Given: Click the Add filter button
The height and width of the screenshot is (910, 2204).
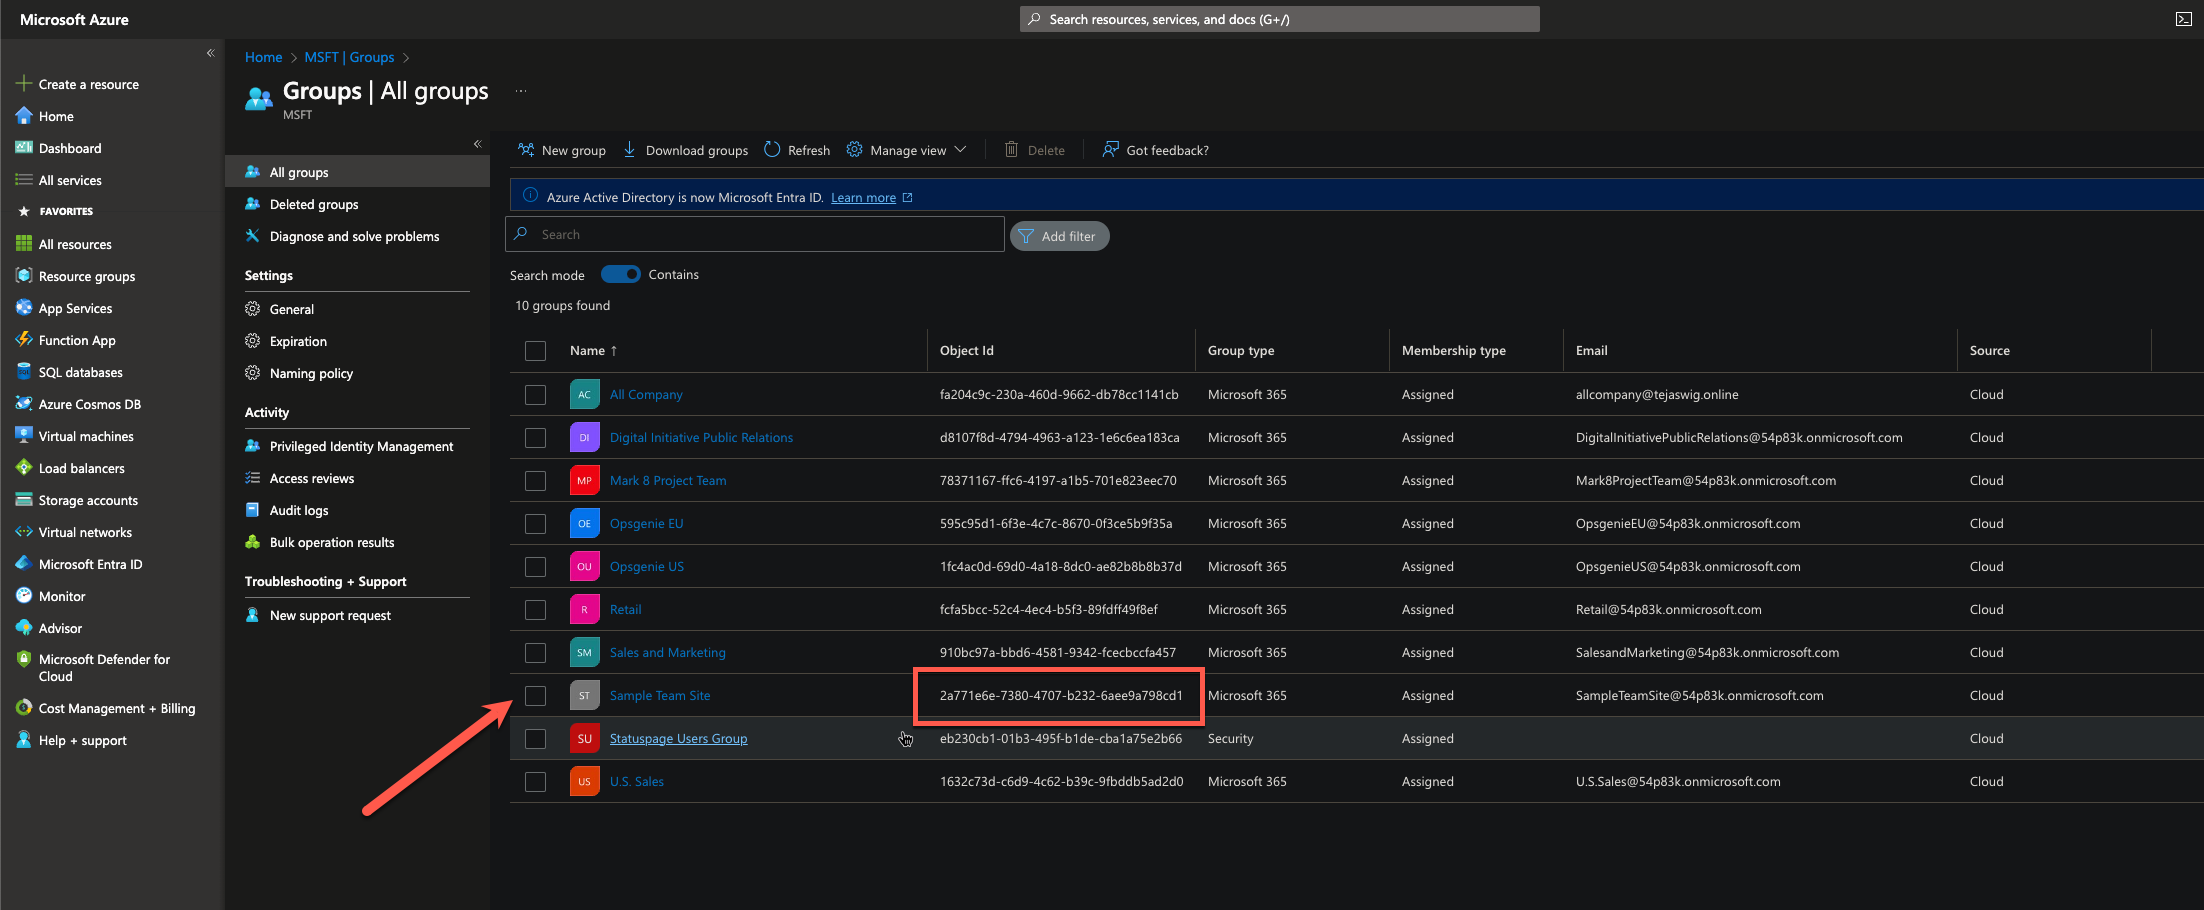Looking at the screenshot, I should coord(1059,236).
